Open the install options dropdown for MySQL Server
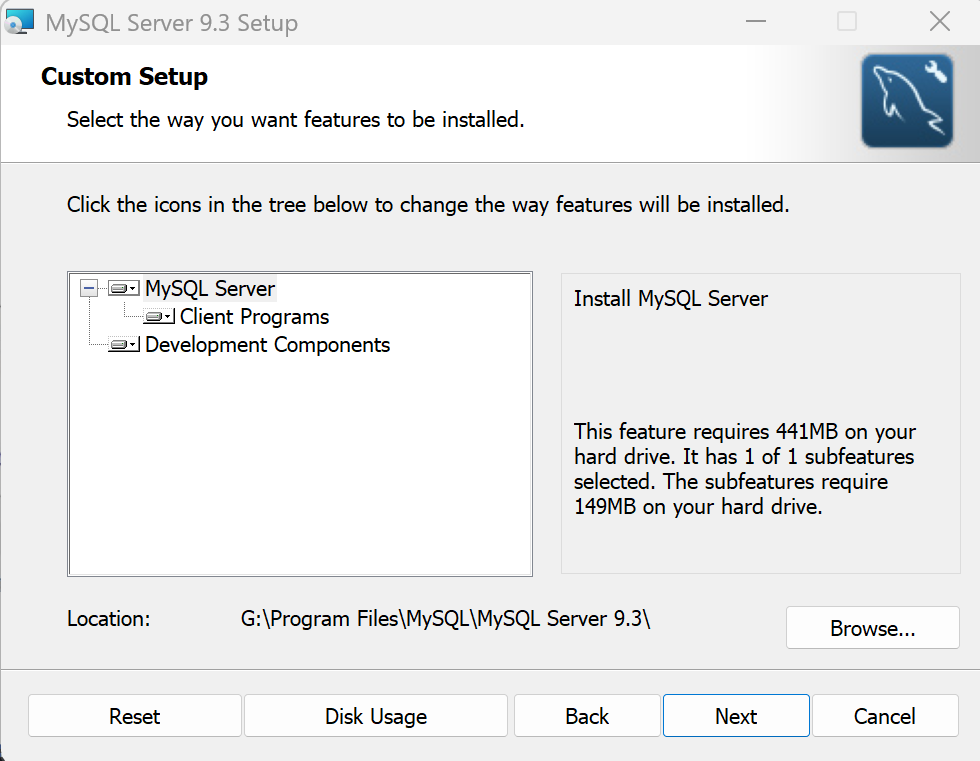This screenshot has height=761, width=980. tap(131, 288)
